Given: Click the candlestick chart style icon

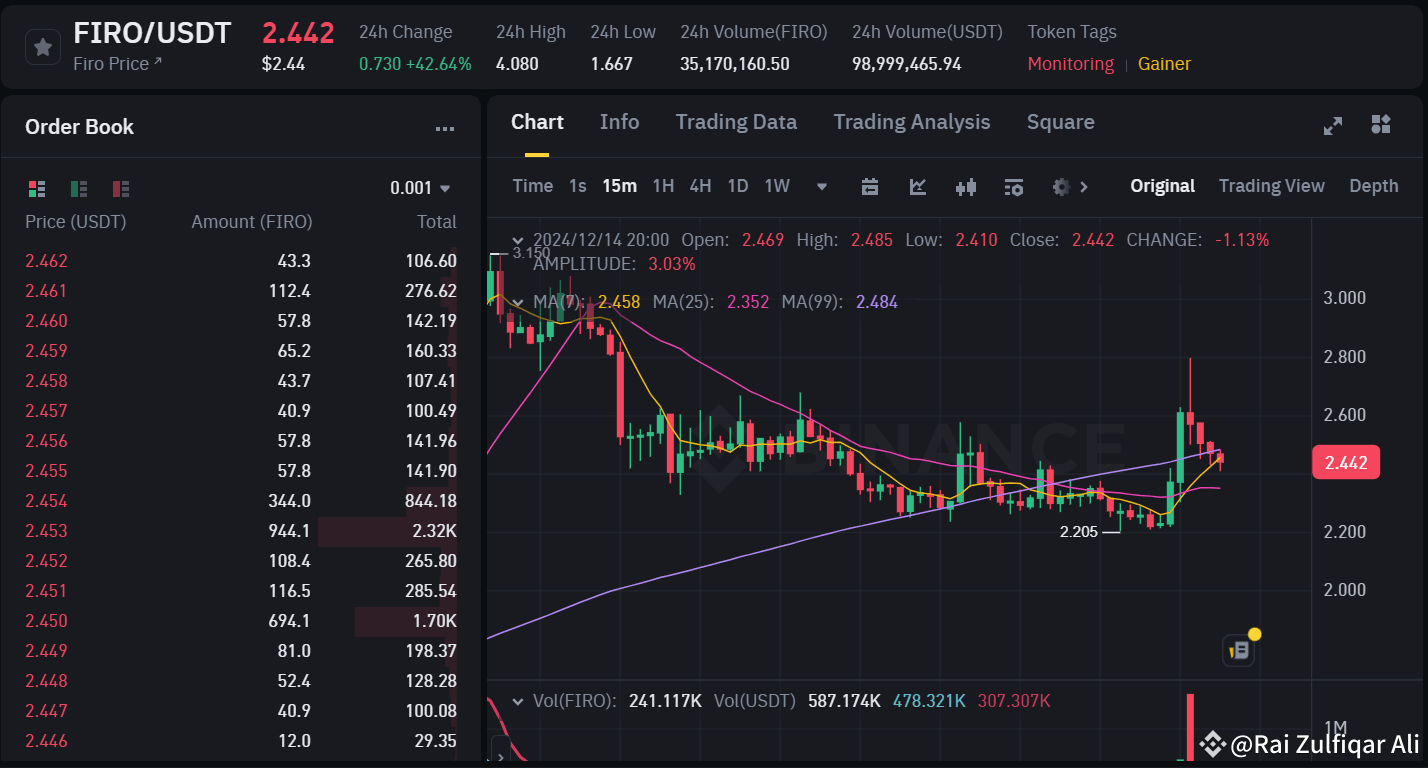Looking at the screenshot, I should coord(966,186).
